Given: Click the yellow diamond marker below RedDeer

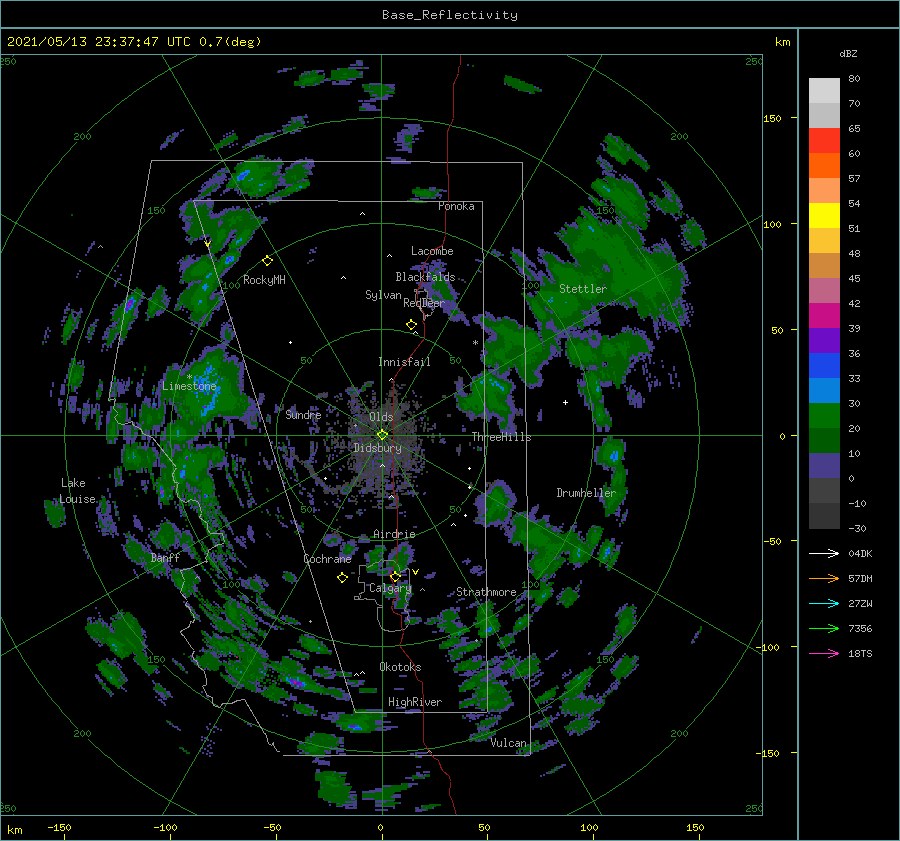Looking at the screenshot, I should (x=412, y=325).
